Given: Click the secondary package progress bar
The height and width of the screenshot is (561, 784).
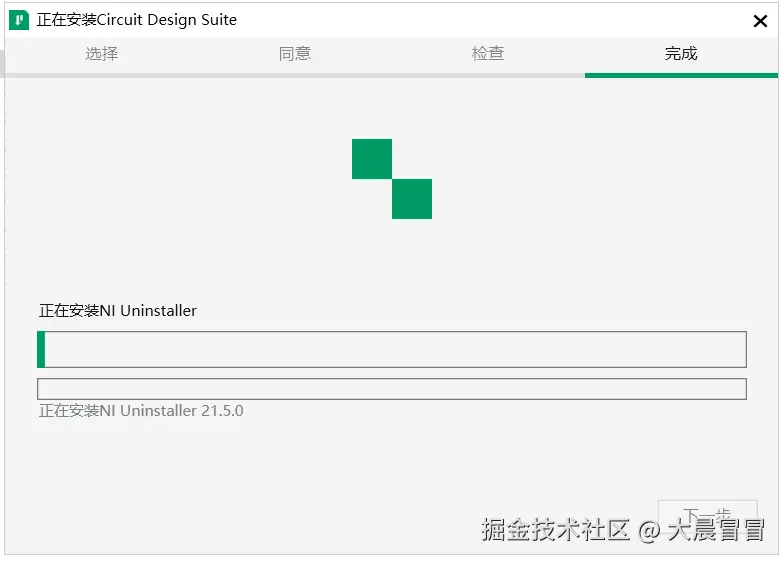Looking at the screenshot, I should (392, 389).
